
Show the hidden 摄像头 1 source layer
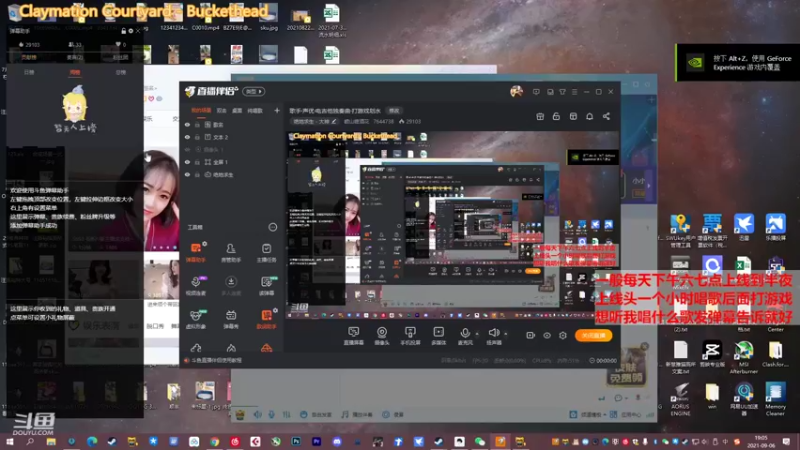(187, 149)
